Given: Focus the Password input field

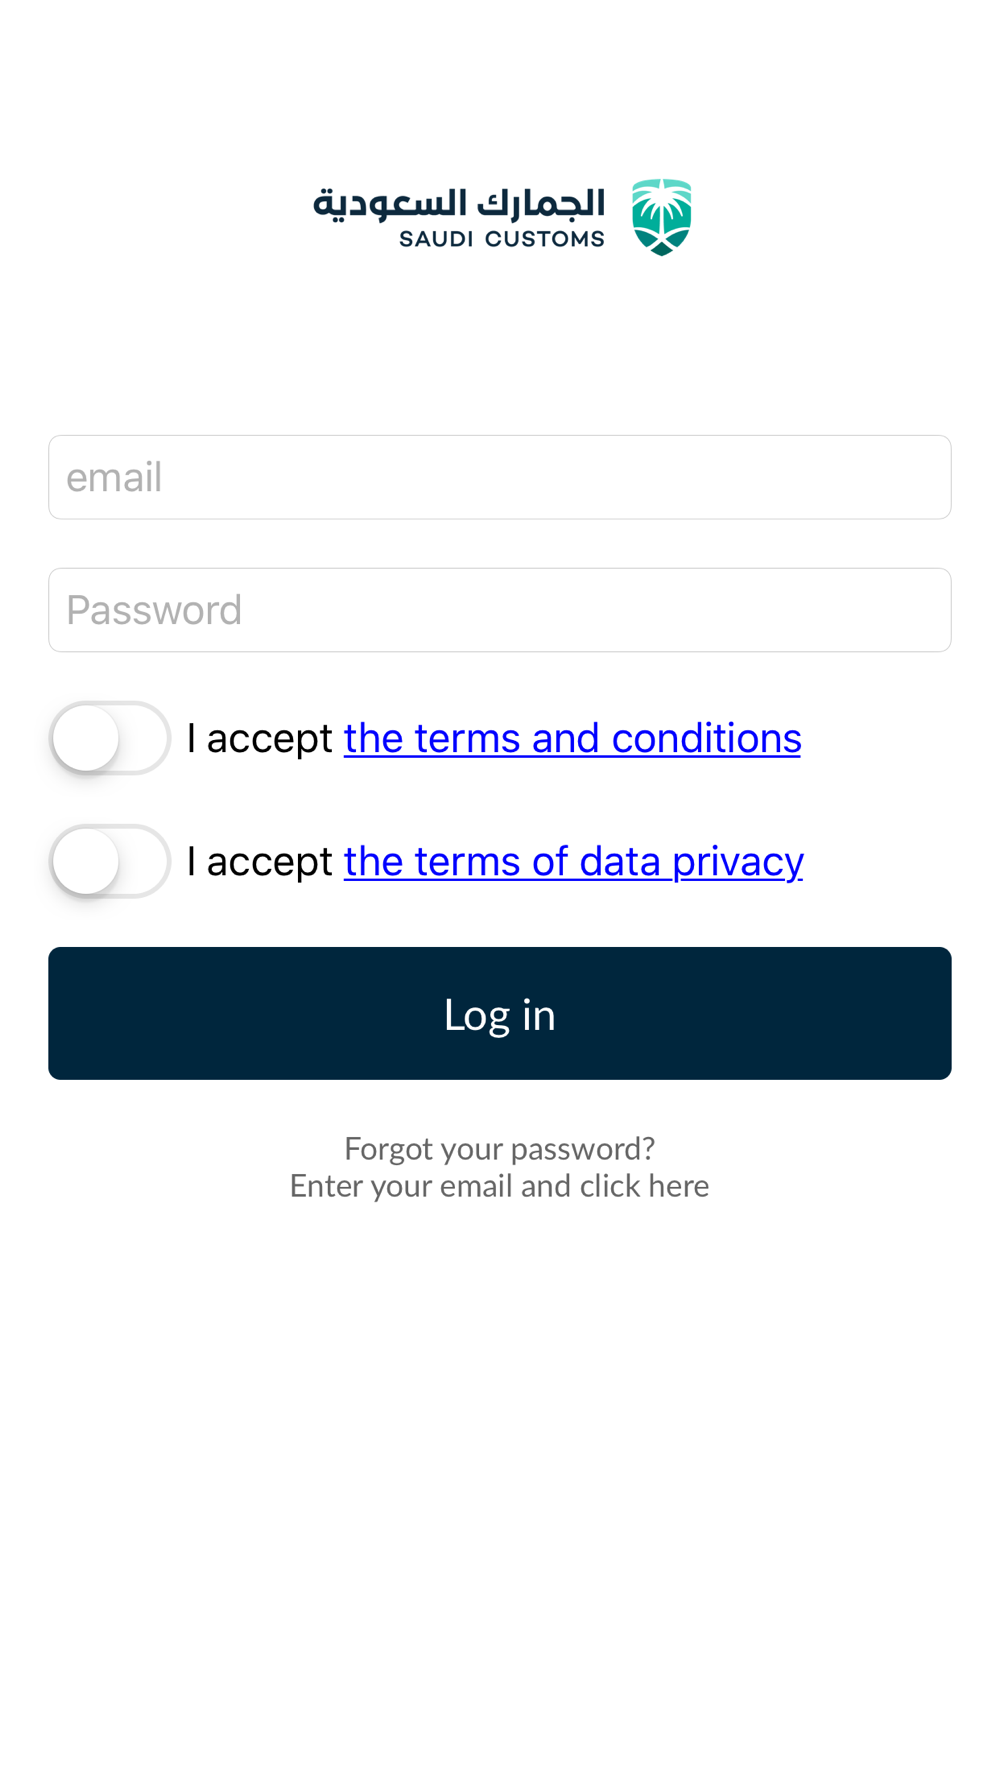Looking at the screenshot, I should pyautogui.click(x=500, y=610).
